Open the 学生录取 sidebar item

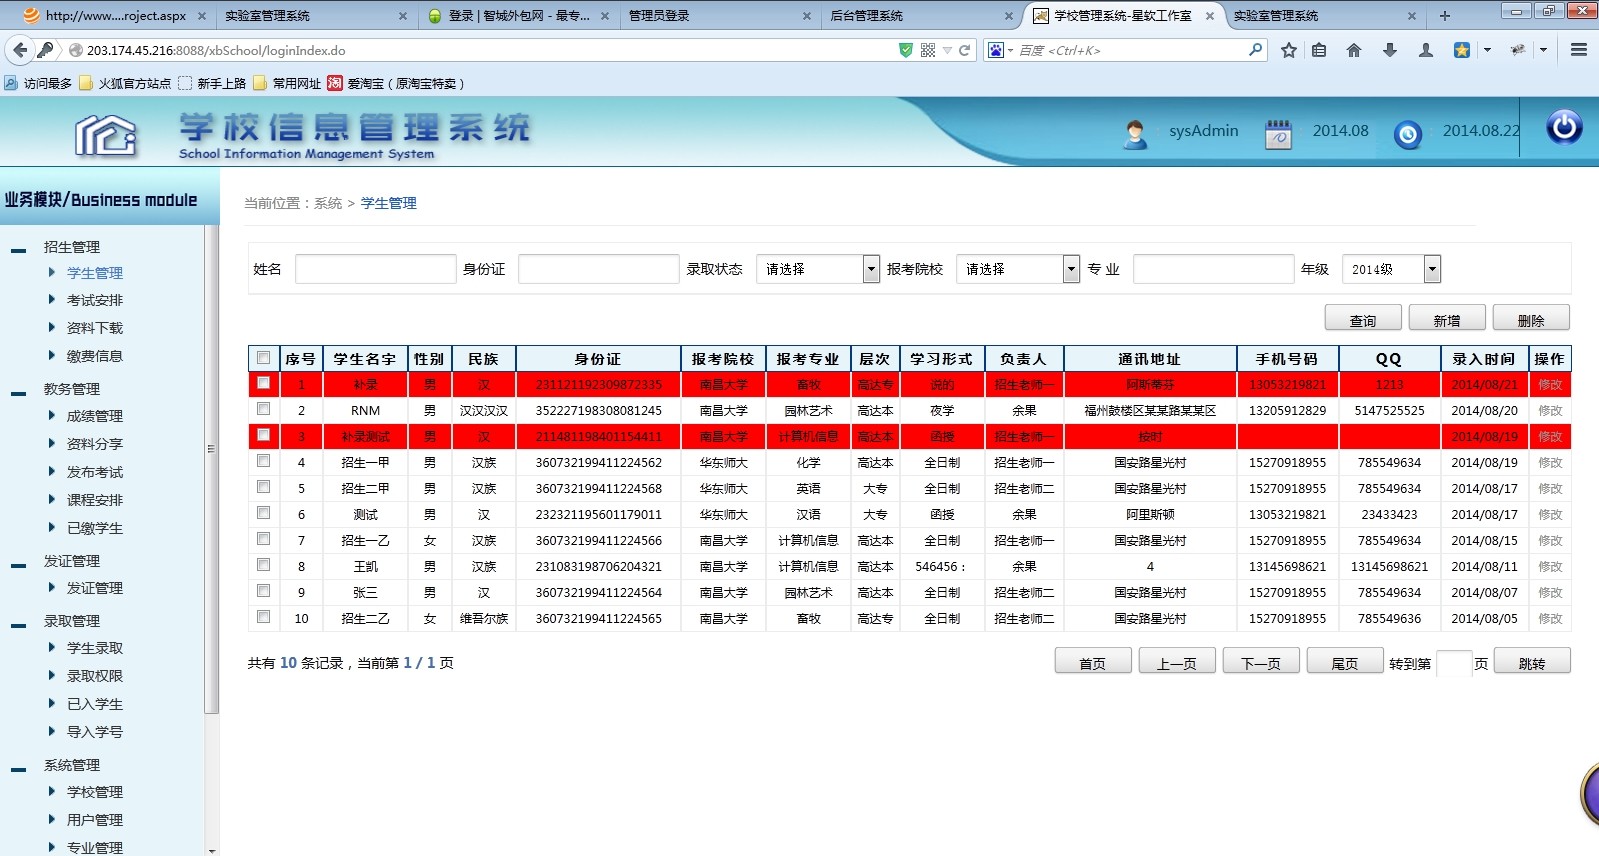click(95, 648)
